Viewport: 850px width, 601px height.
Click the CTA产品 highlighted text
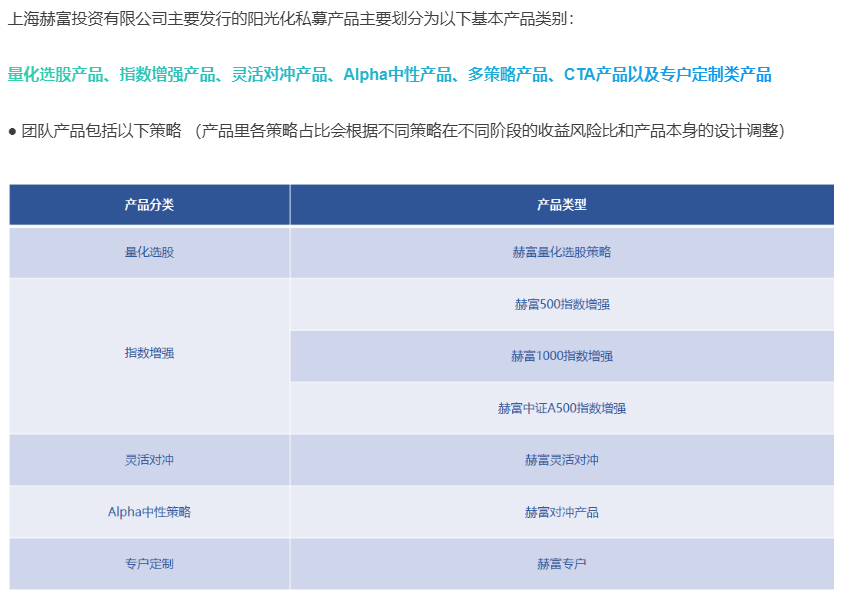click(x=596, y=75)
